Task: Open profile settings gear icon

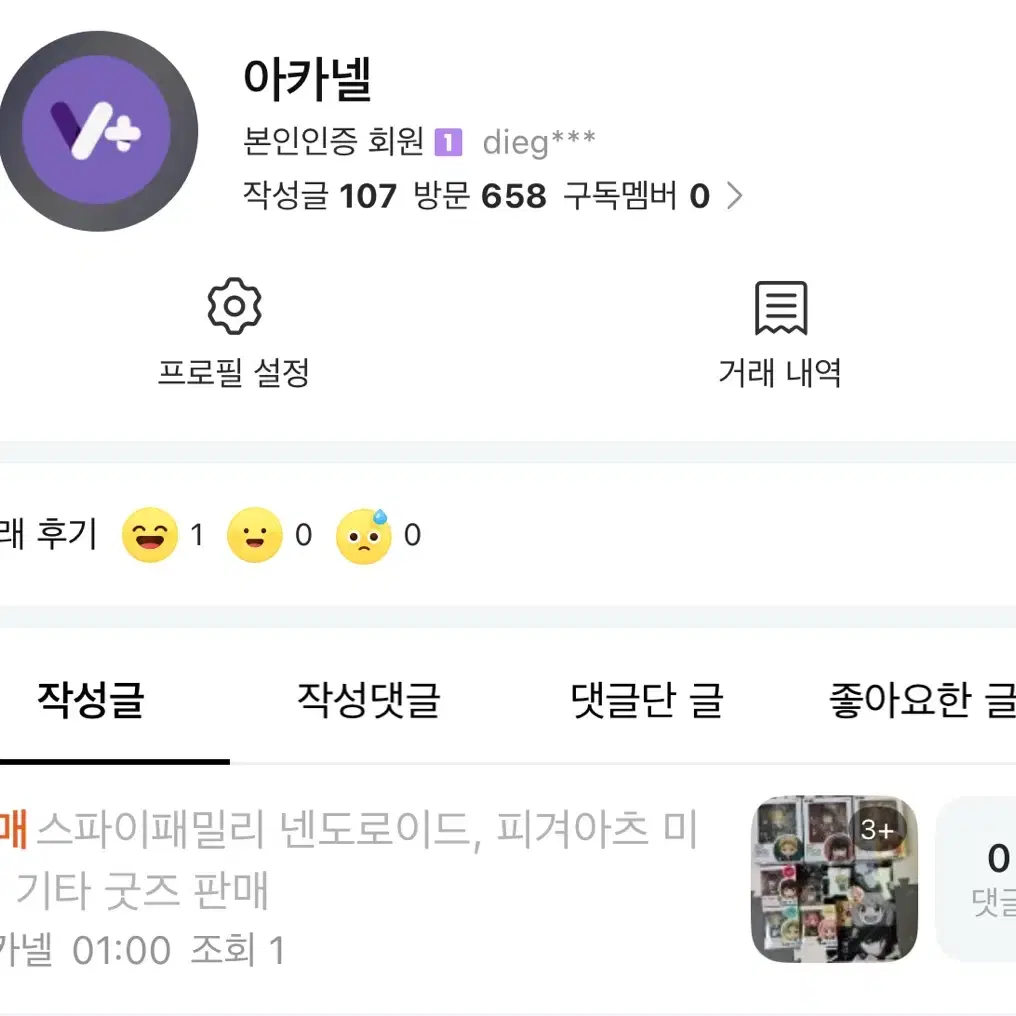Action: 235,306
